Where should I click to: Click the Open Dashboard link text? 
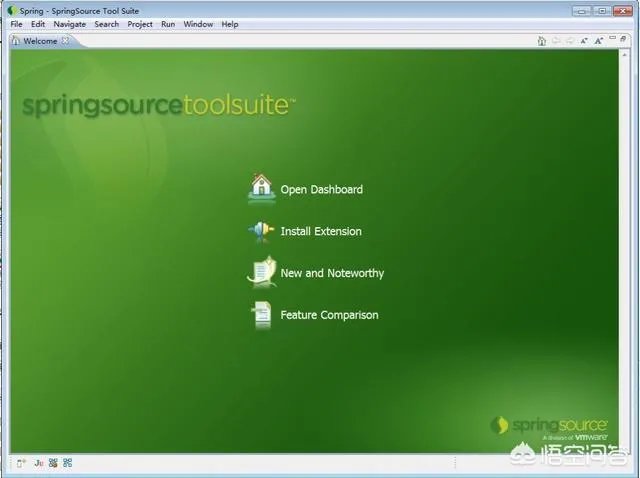321,189
